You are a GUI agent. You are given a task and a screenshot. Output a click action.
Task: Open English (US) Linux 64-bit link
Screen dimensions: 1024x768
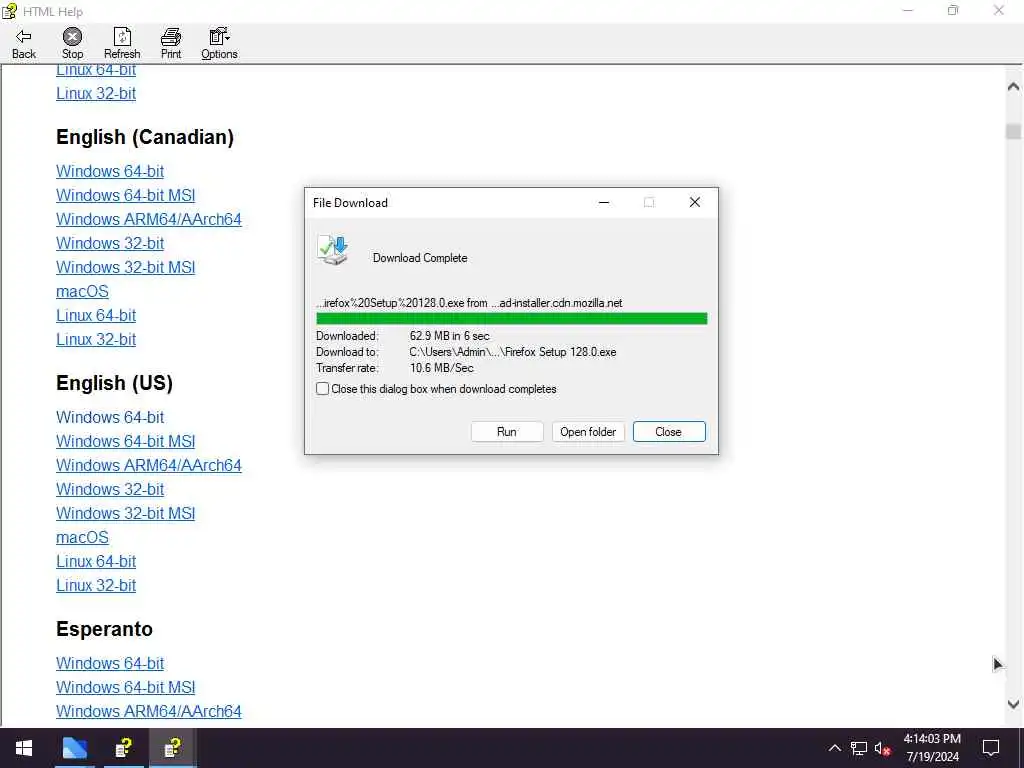[x=96, y=562]
